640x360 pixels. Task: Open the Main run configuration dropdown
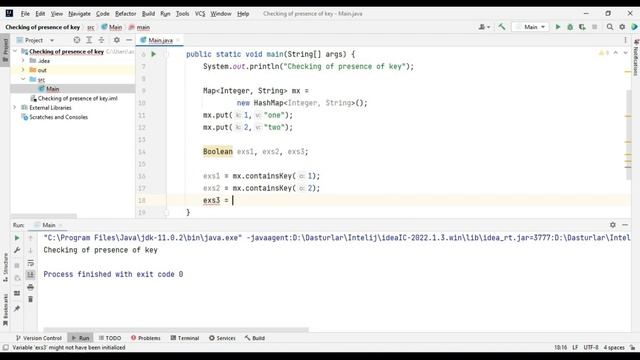coord(531,27)
